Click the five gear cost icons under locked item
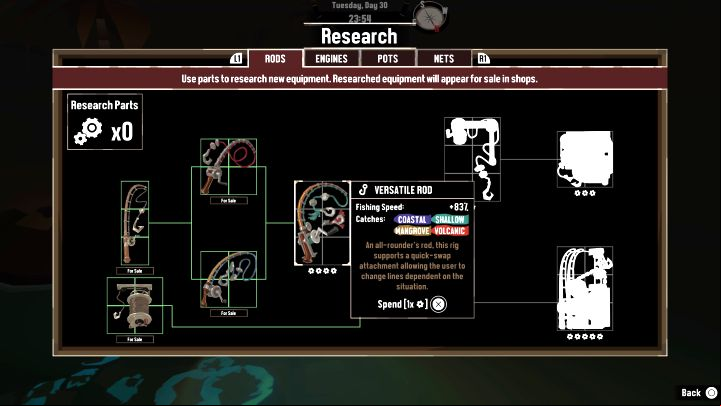 pos(585,337)
